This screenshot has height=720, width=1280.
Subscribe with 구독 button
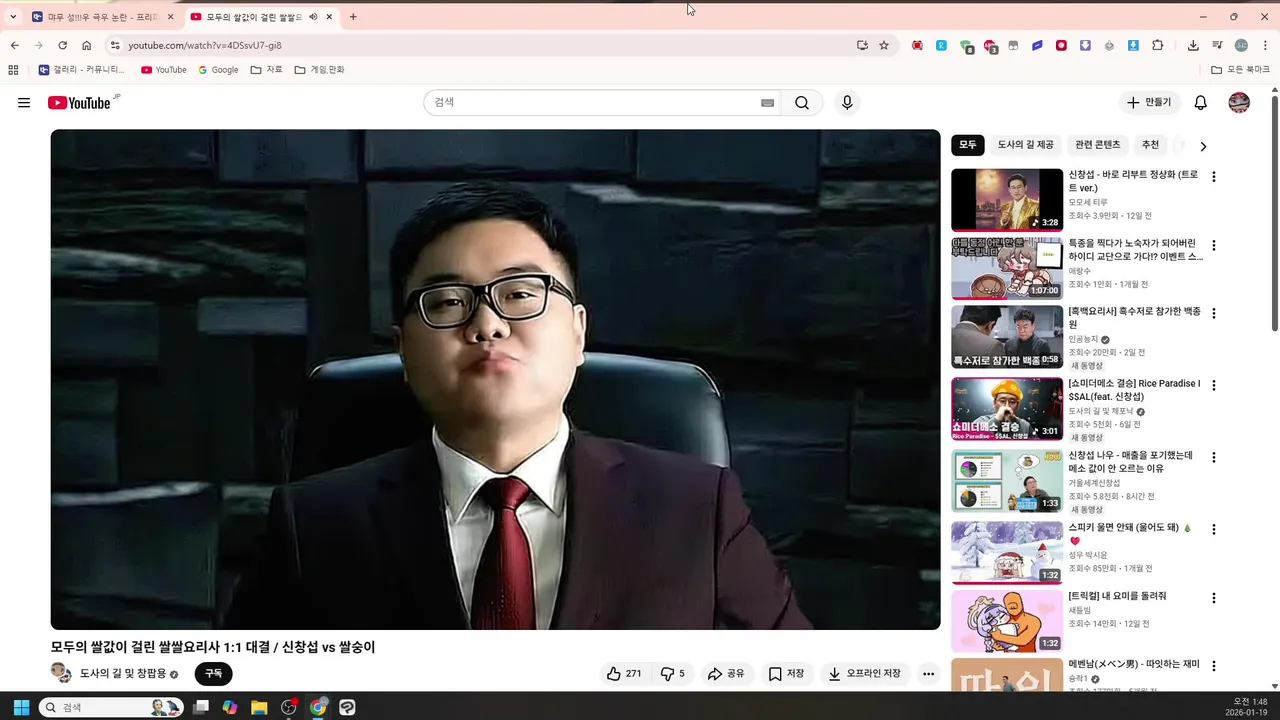(x=213, y=674)
